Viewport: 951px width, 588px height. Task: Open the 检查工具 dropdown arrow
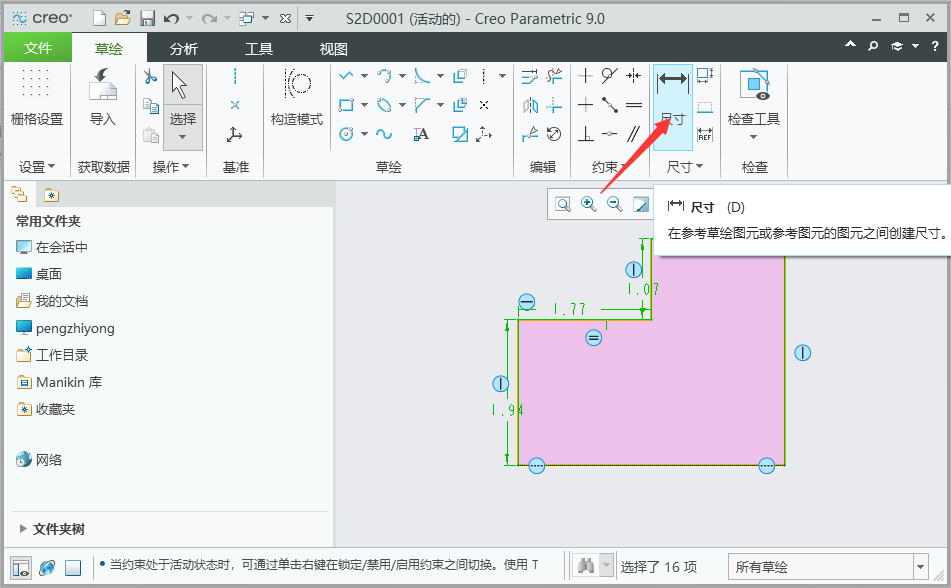pos(753,137)
